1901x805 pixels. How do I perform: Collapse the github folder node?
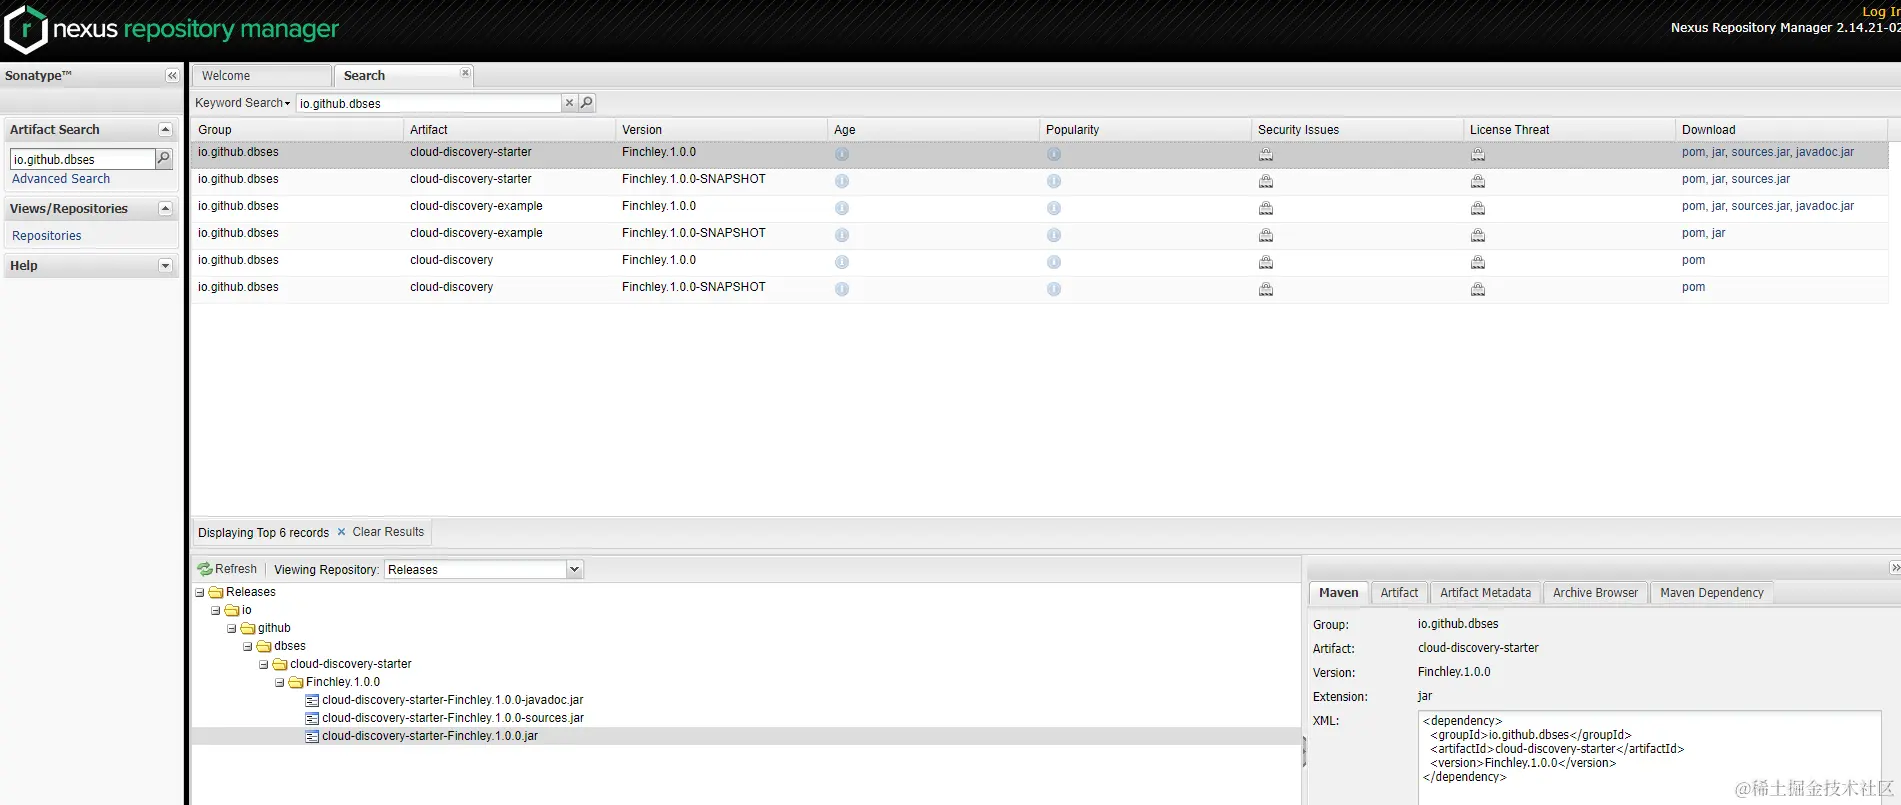point(232,629)
